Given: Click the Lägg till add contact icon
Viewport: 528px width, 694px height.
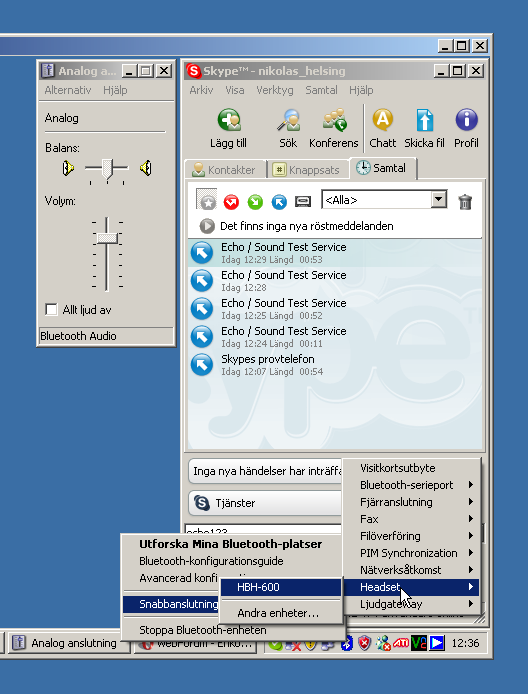Looking at the screenshot, I should coord(229,120).
